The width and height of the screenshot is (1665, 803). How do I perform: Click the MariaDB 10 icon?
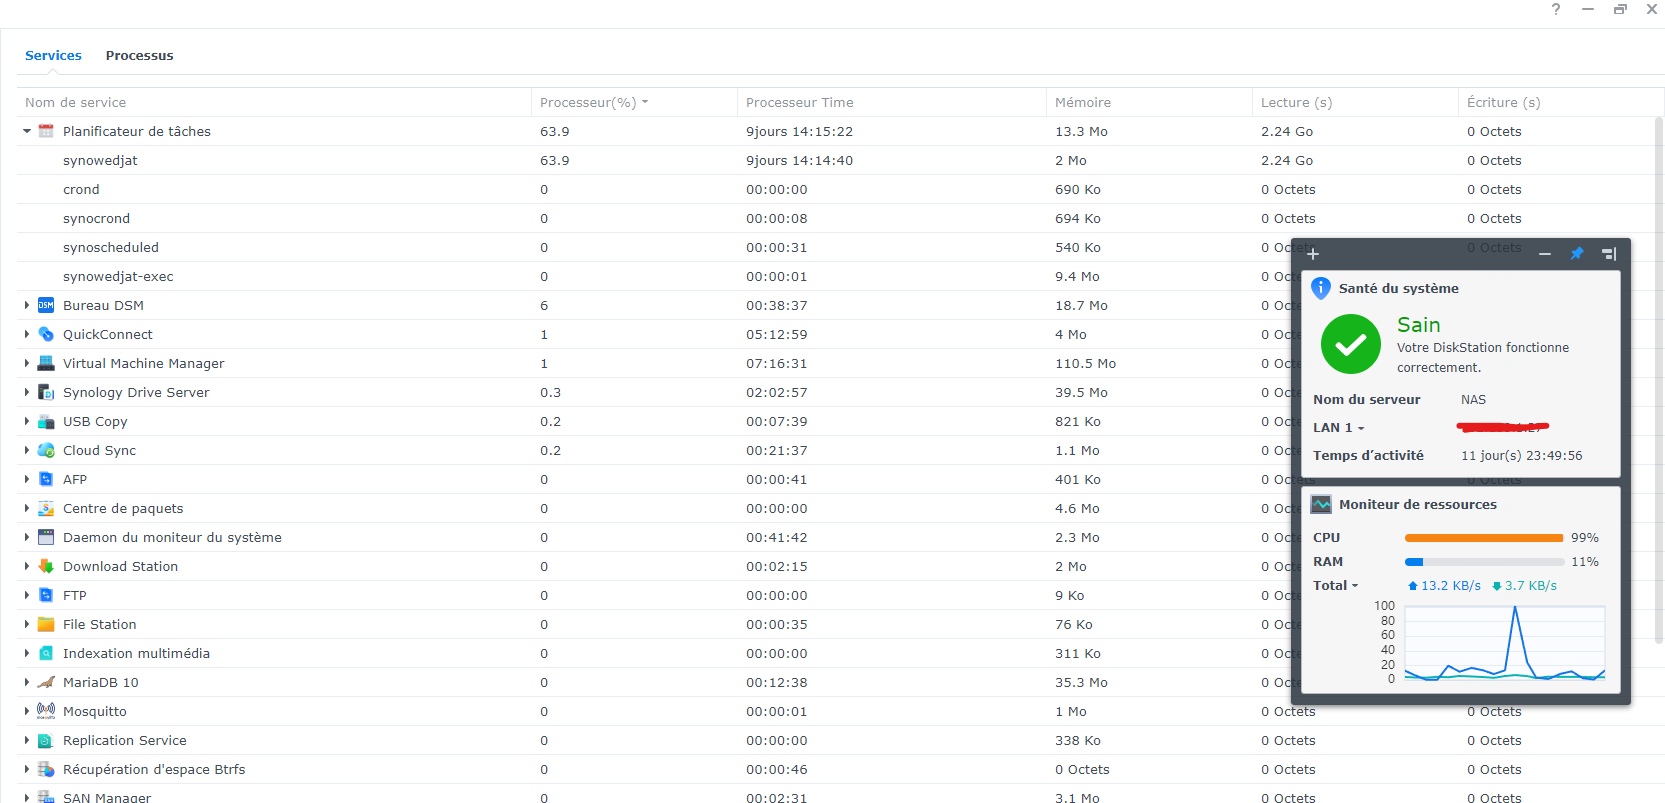point(46,682)
